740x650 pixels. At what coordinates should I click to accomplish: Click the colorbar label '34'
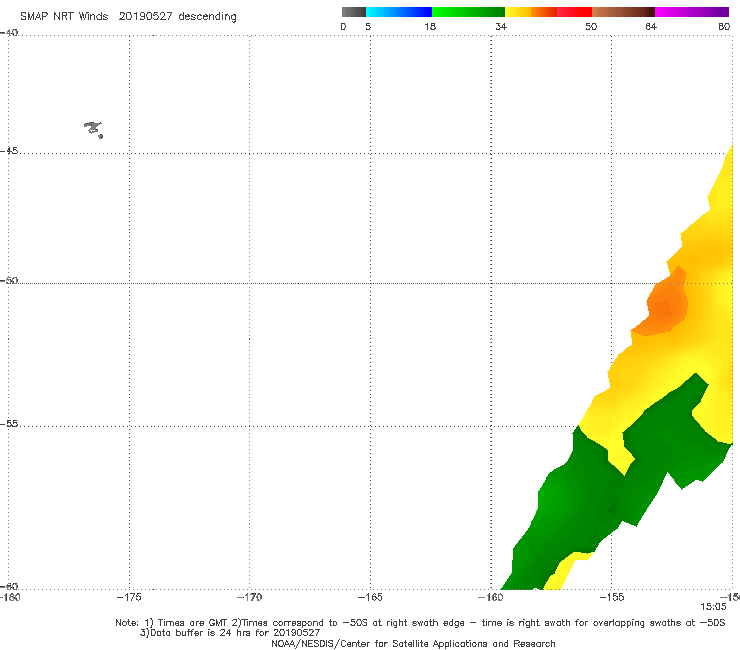click(501, 26)
